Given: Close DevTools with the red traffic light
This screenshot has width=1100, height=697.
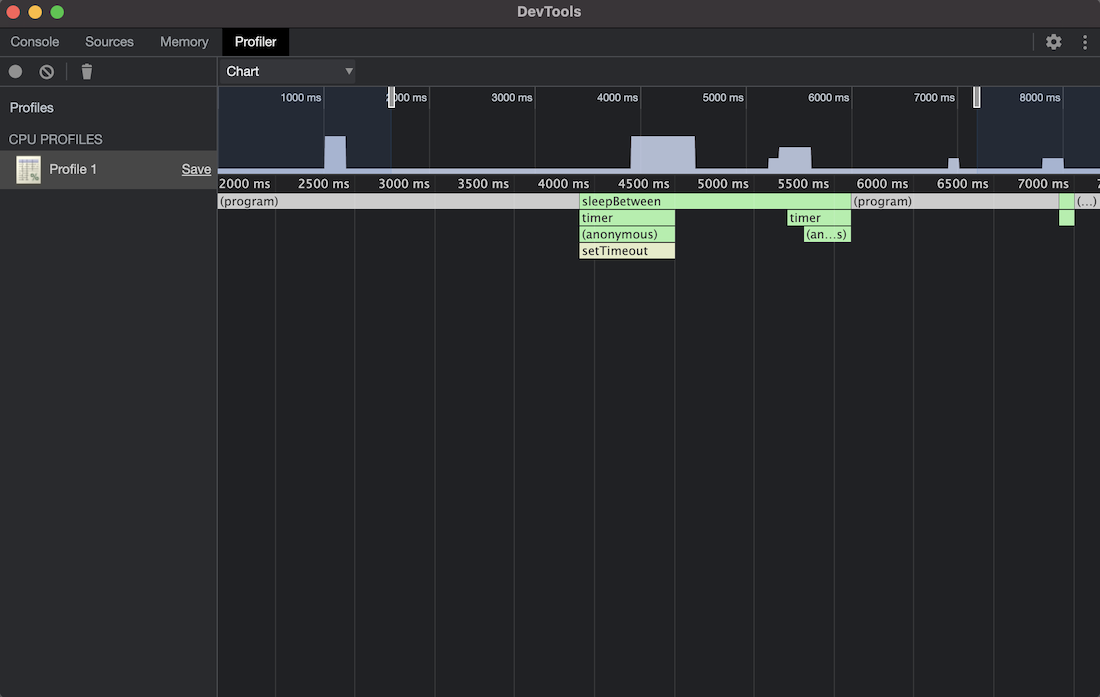Looking at the screenshot, I should [x=12, y=13].
